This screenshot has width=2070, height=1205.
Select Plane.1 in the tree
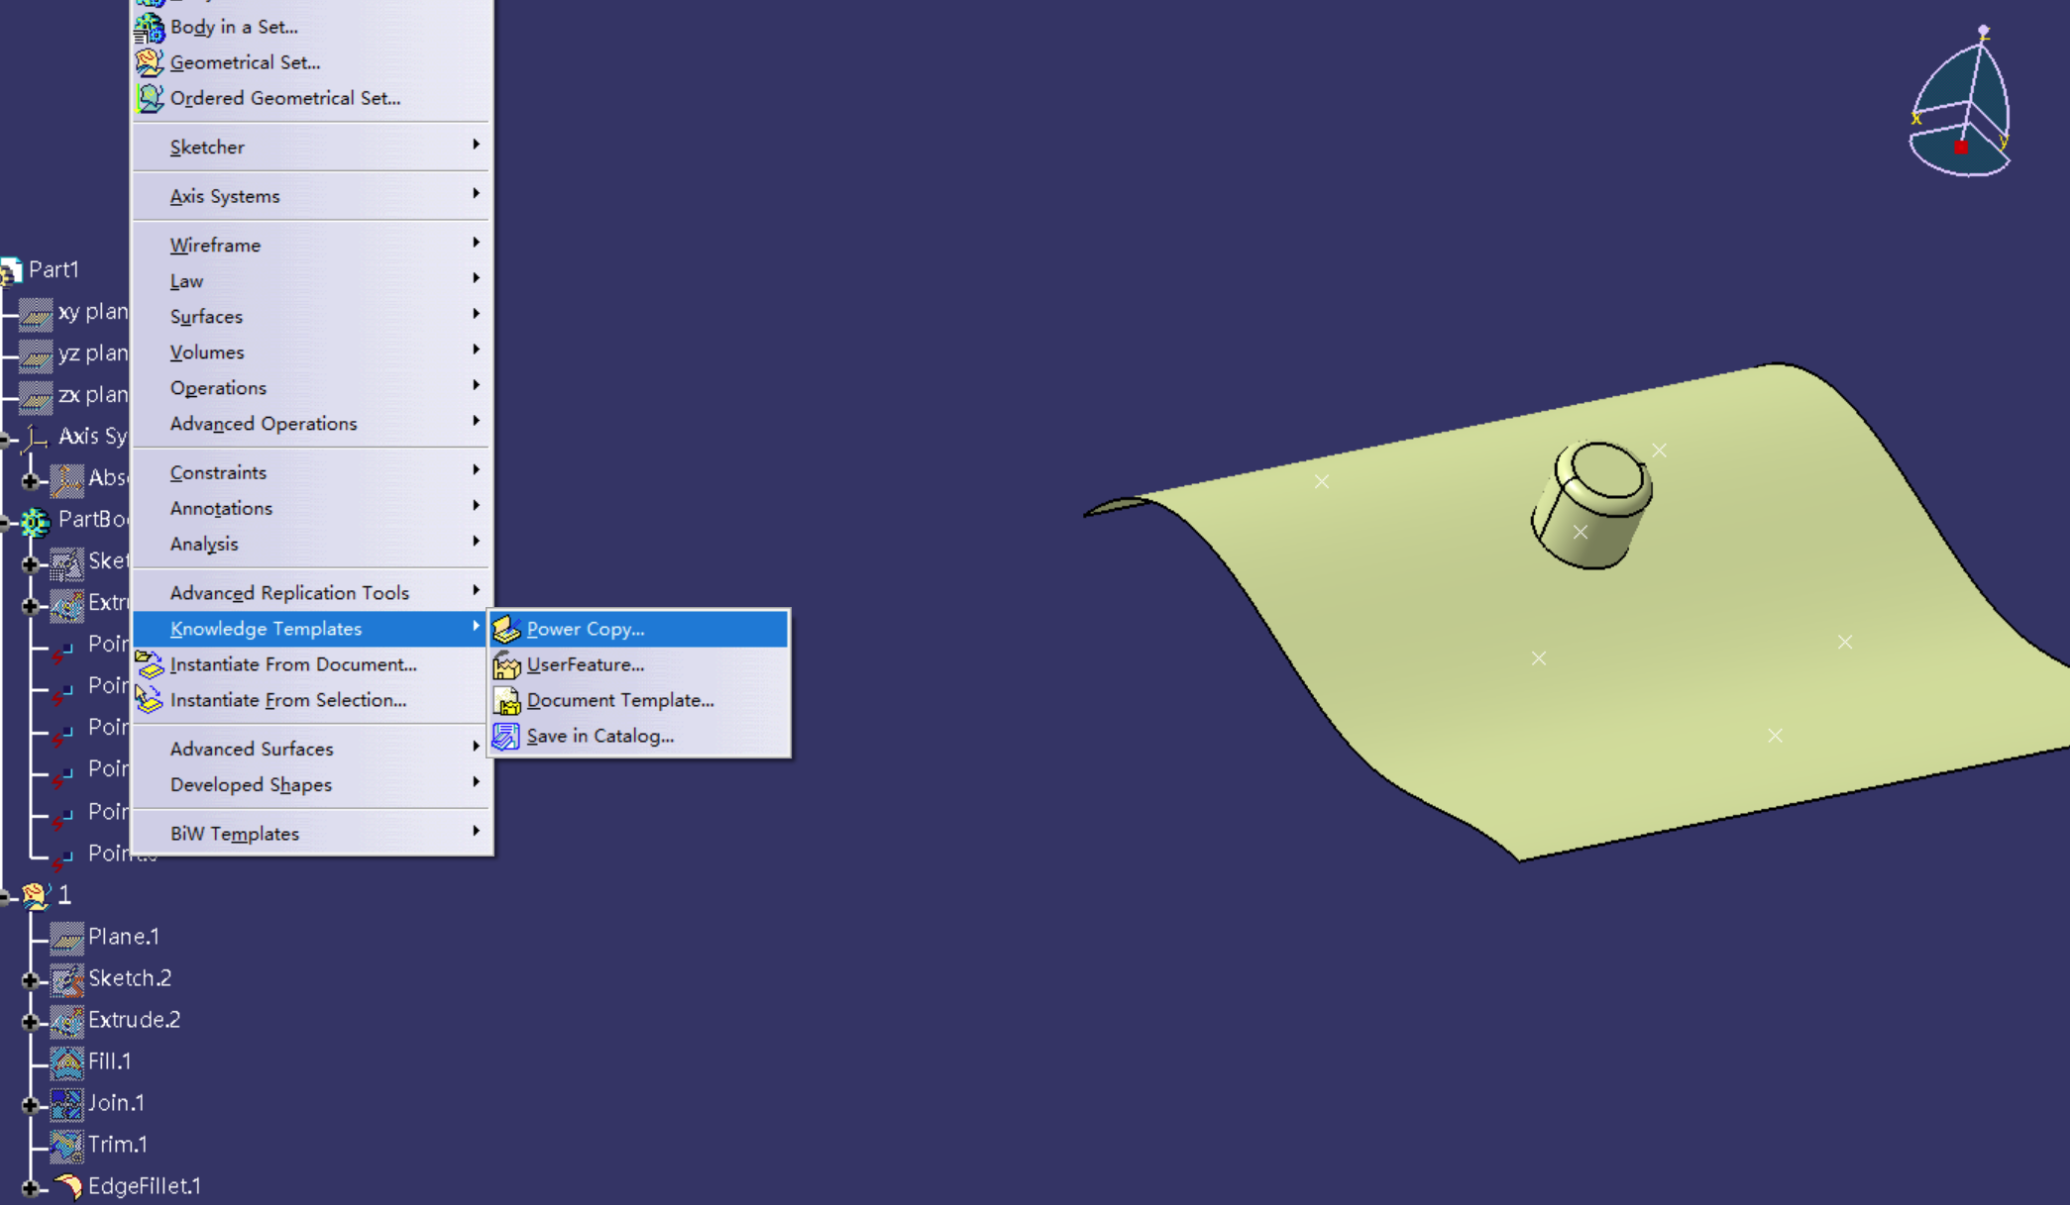pyautogui.click(x=123, y=937)
